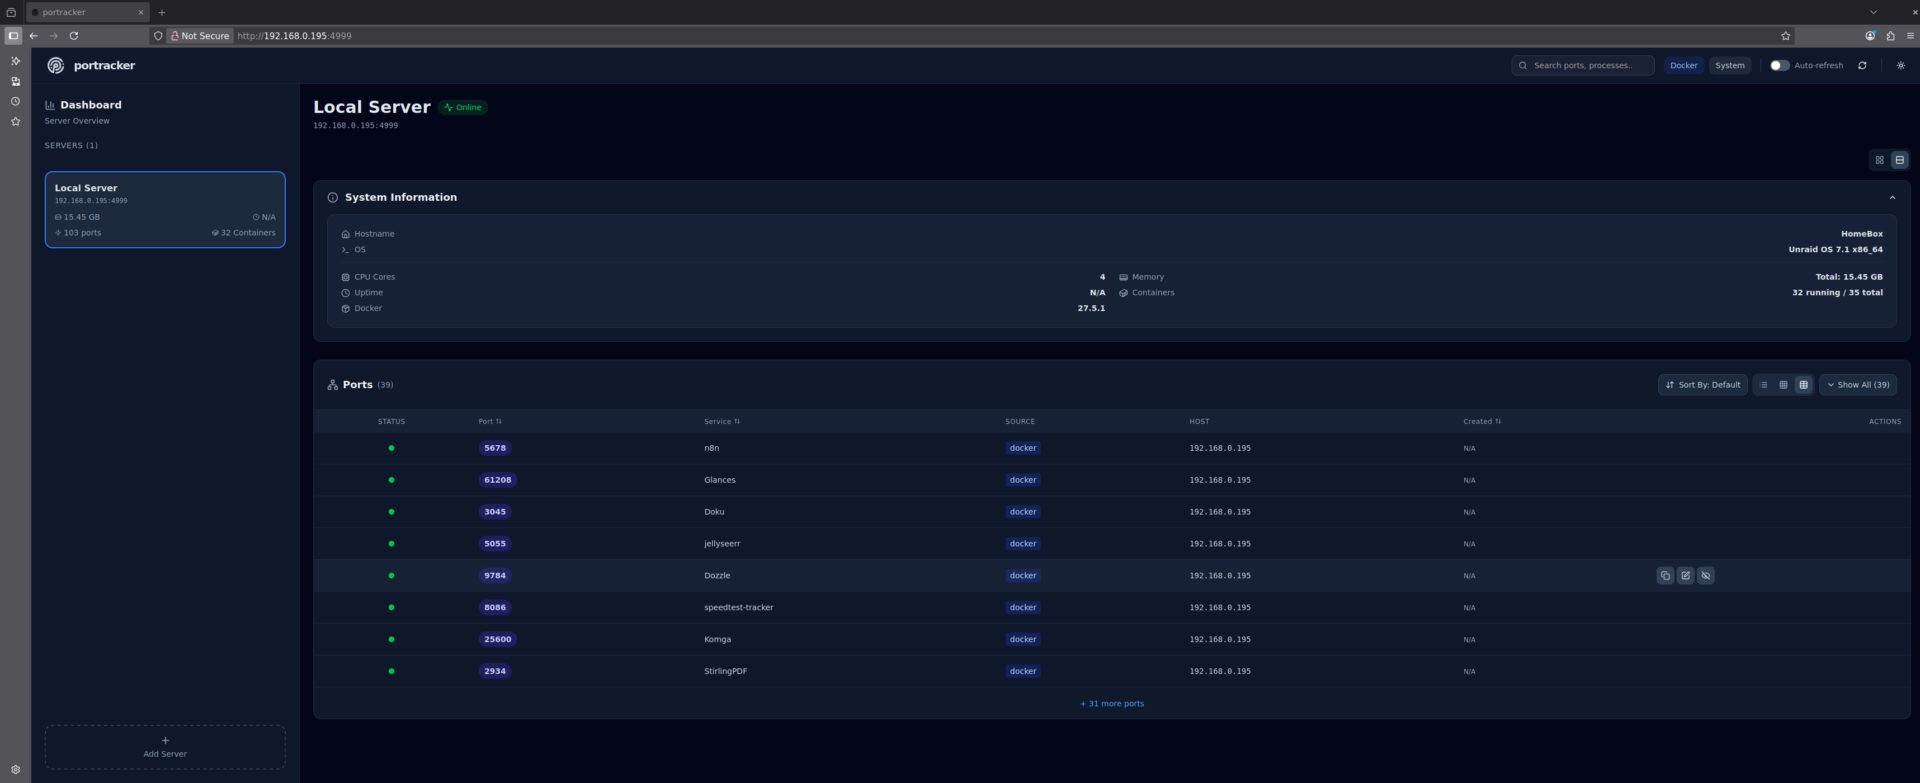Click the shield tracking protection icon
1920x783 pixels.
click(x=158, y=36)
